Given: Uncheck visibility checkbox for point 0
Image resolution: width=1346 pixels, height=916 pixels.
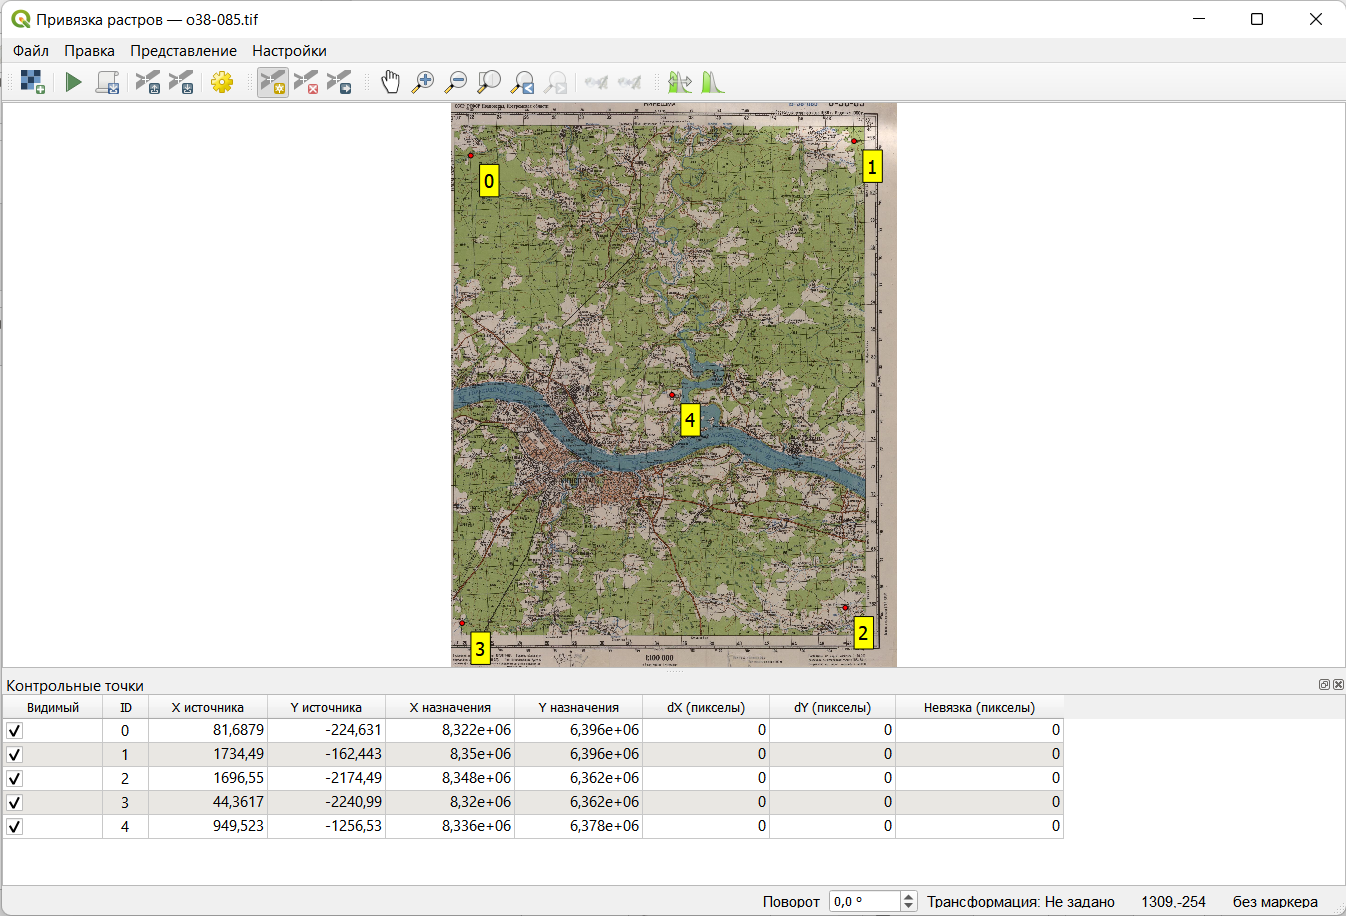Looking at the screenshot, I should 15,731.
